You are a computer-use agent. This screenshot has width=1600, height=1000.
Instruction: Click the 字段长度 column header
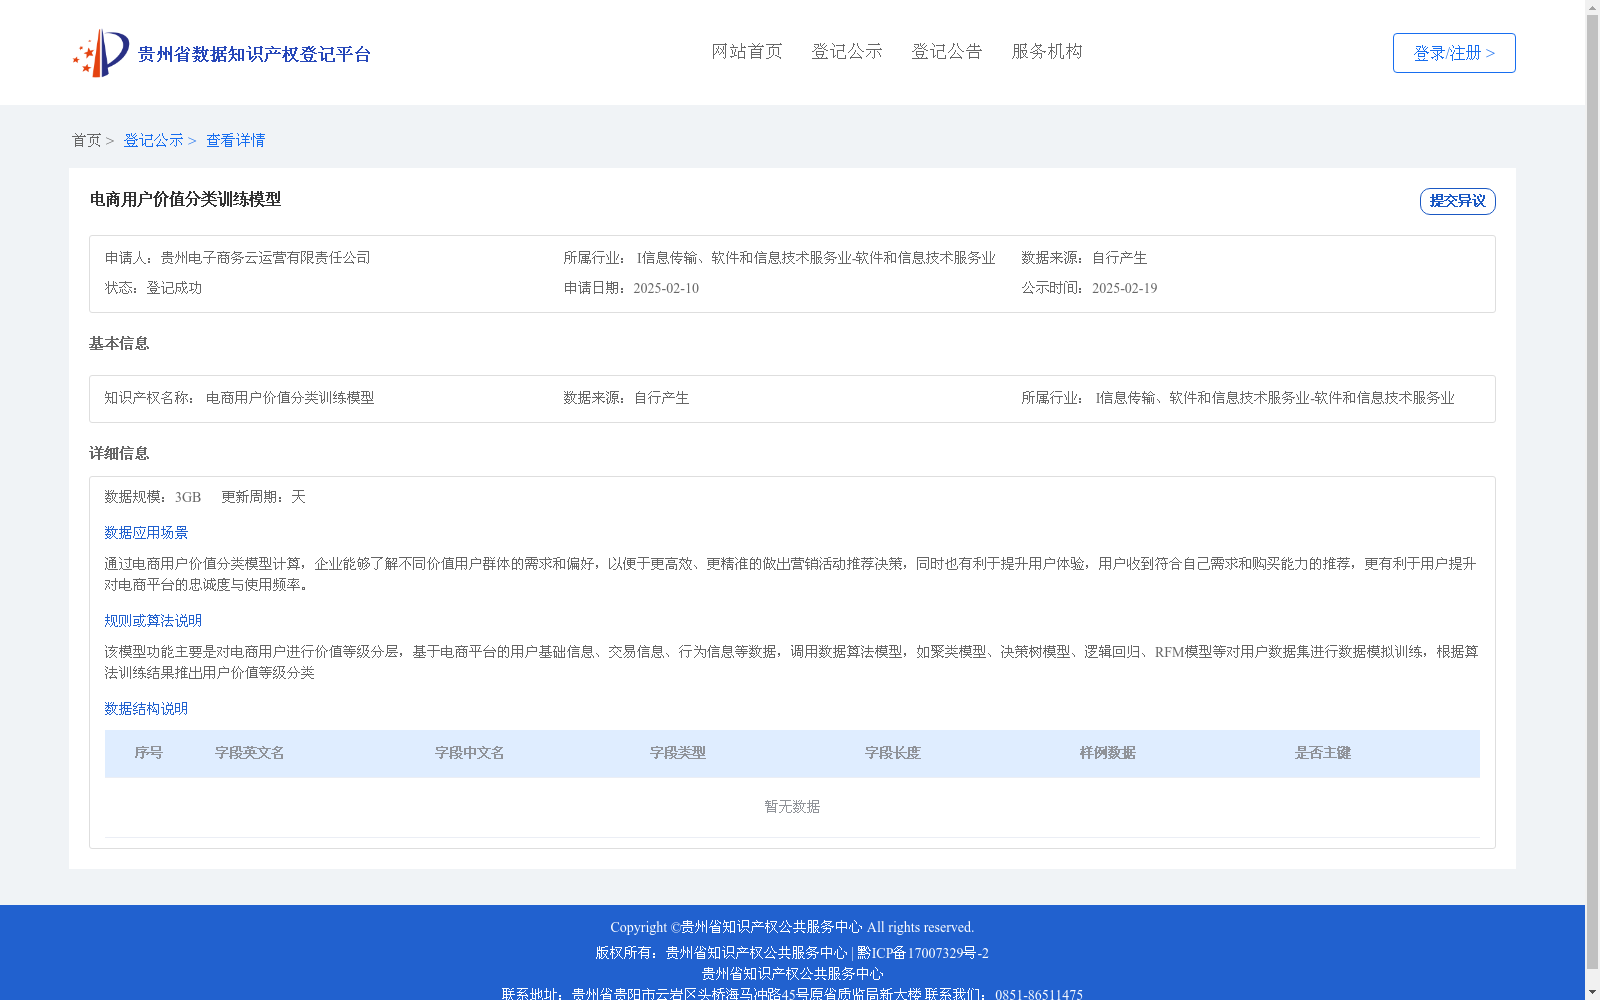[x=893, y=753]
